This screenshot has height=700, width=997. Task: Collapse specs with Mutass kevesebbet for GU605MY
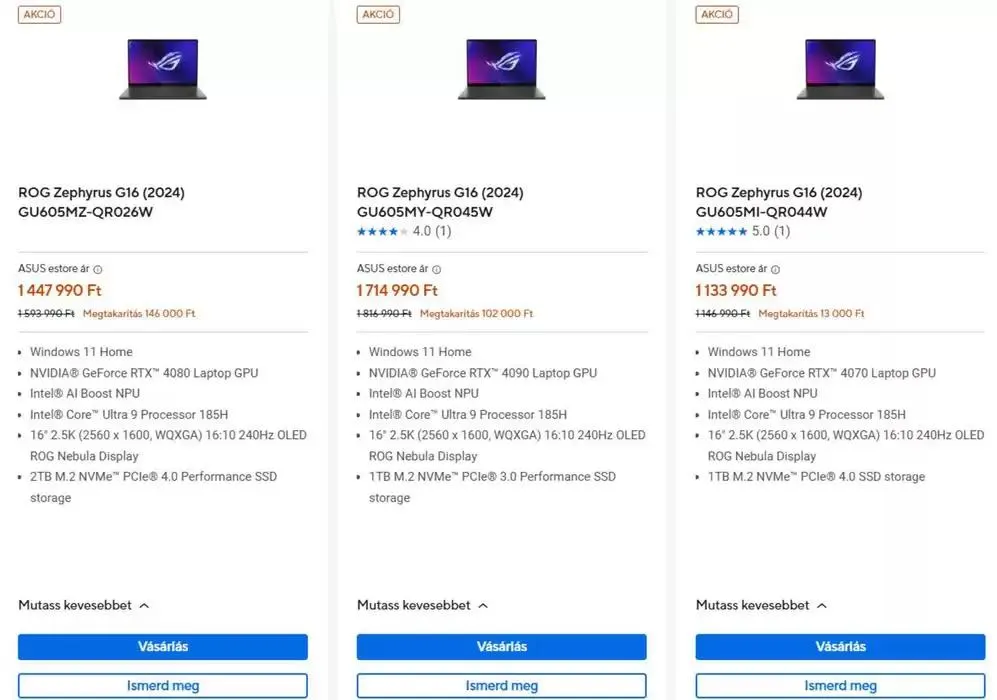(423, 605)
